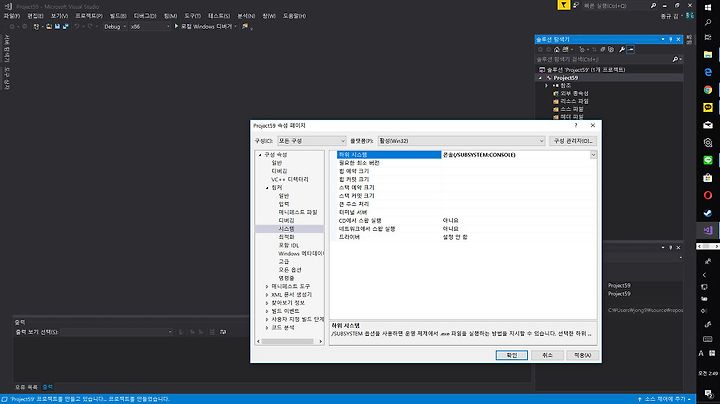This screenshot has width=720, height=404.
Task: Open the 도움말(H) menu
Action: click(294, 16)
